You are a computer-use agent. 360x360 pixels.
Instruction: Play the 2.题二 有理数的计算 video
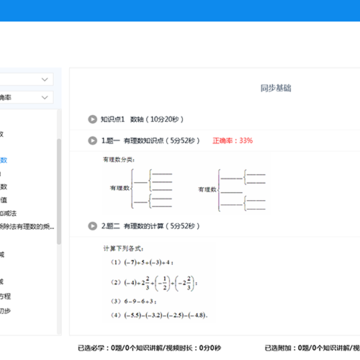[92, 226]
